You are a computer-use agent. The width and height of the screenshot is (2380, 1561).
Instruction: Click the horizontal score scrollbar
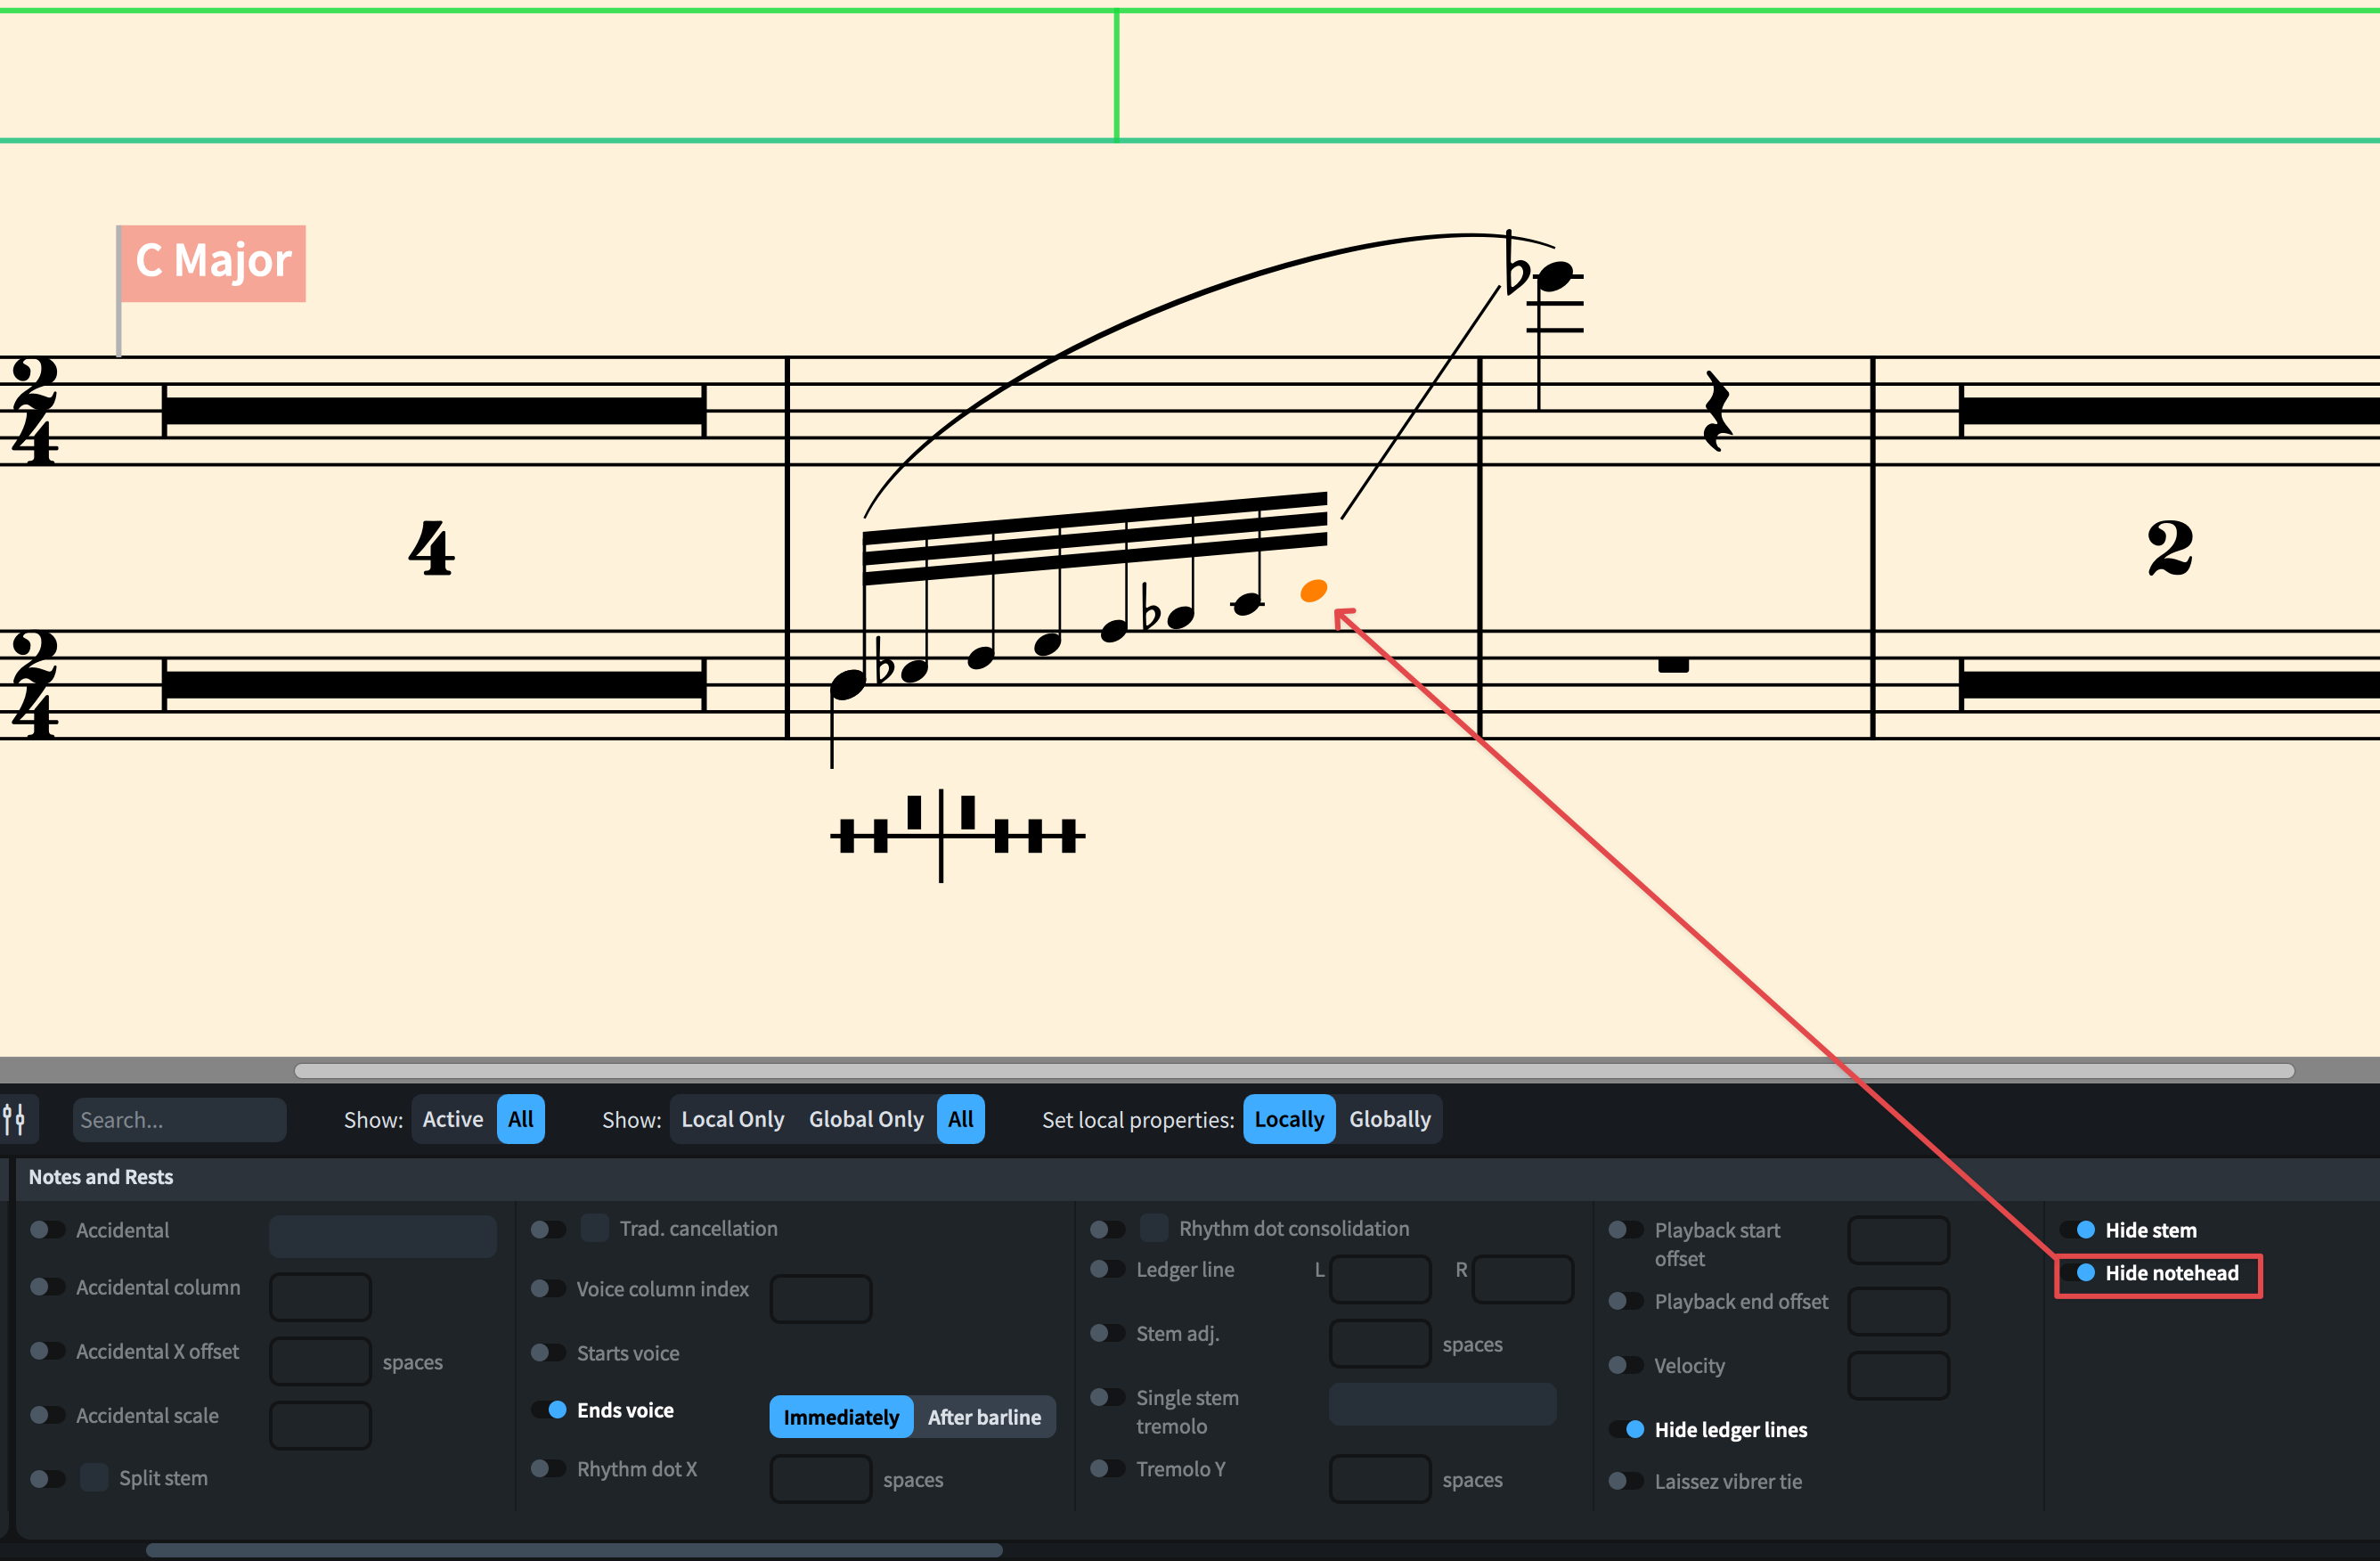click(x=1293, y=1071)
